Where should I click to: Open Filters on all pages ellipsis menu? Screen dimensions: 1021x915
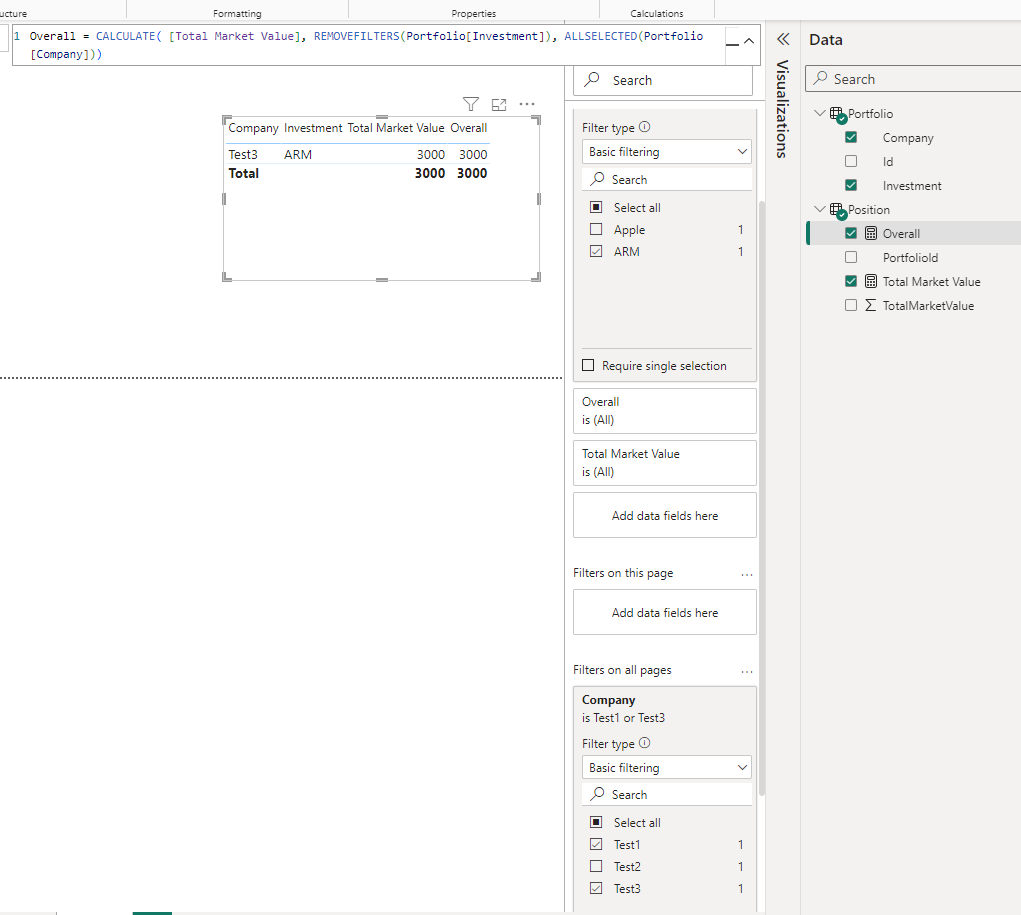[x=747, y=671]
